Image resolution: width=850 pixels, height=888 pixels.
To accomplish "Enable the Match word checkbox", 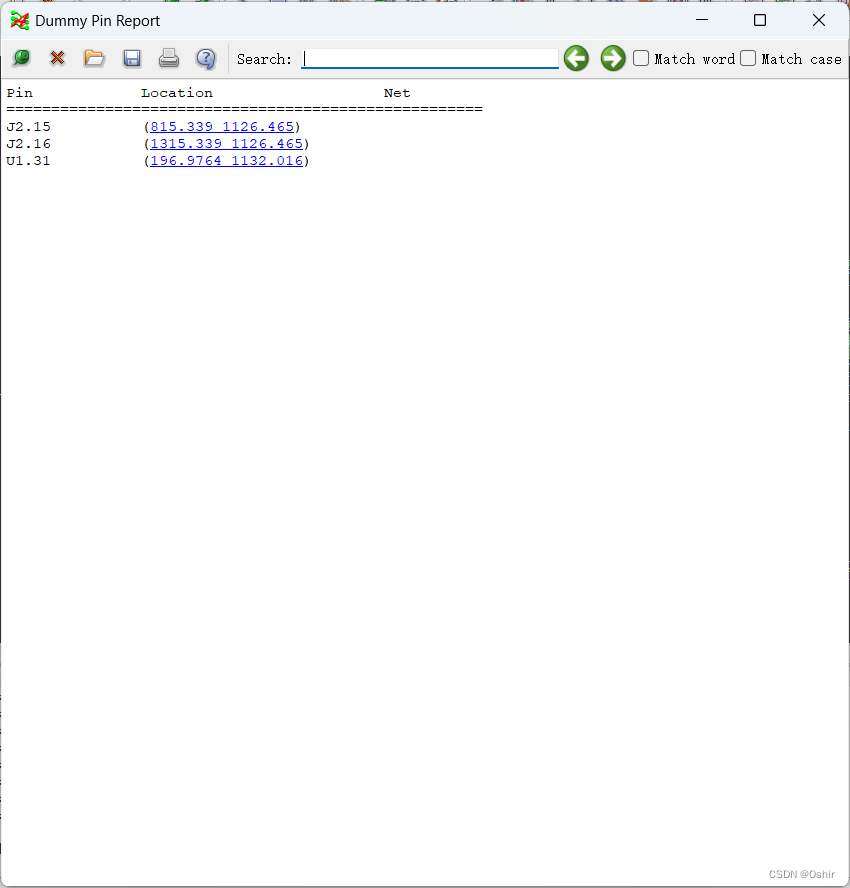I will coord(642,59).
